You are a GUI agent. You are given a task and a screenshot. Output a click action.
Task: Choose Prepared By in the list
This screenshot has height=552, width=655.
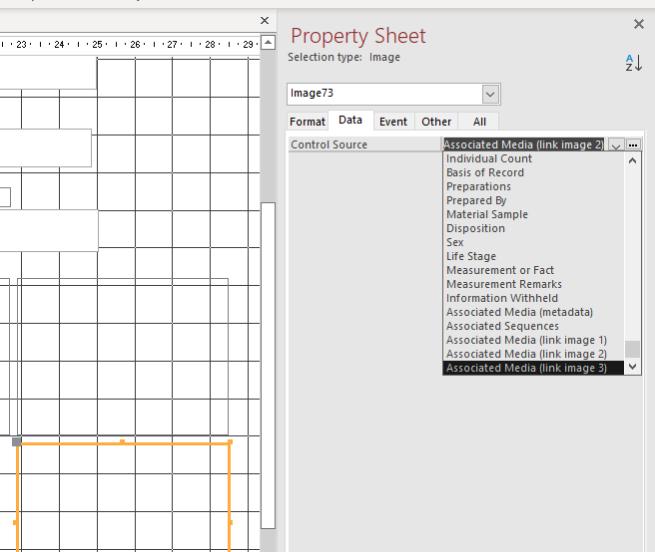click(x=533, y=201)
